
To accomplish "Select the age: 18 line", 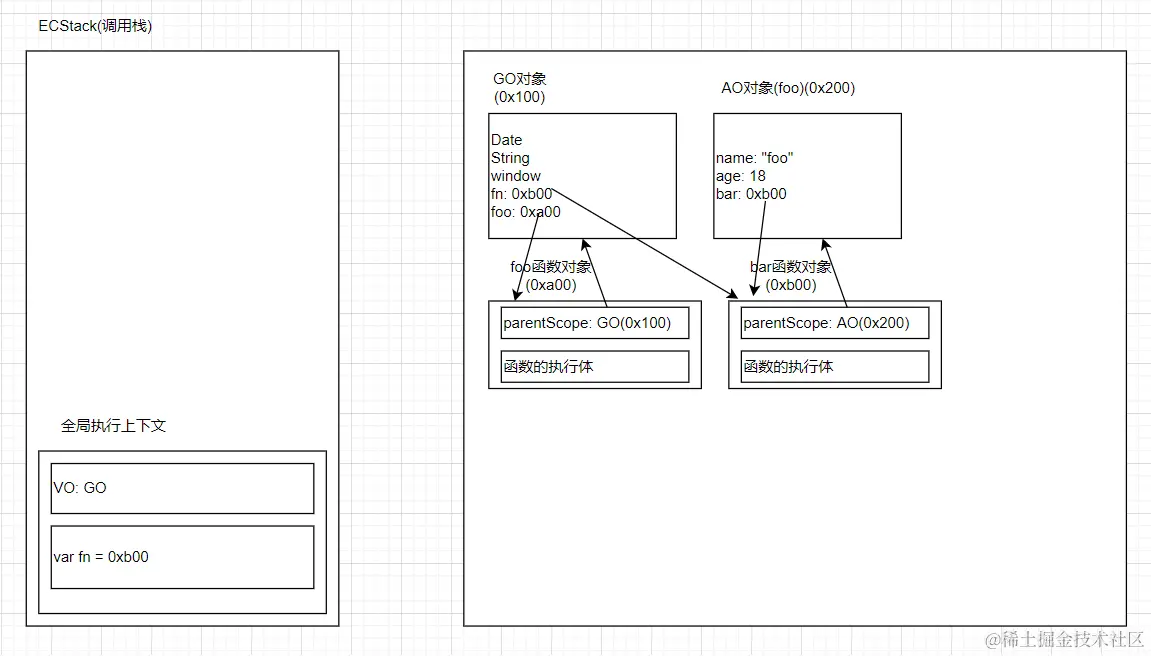I will click(741, 176).
